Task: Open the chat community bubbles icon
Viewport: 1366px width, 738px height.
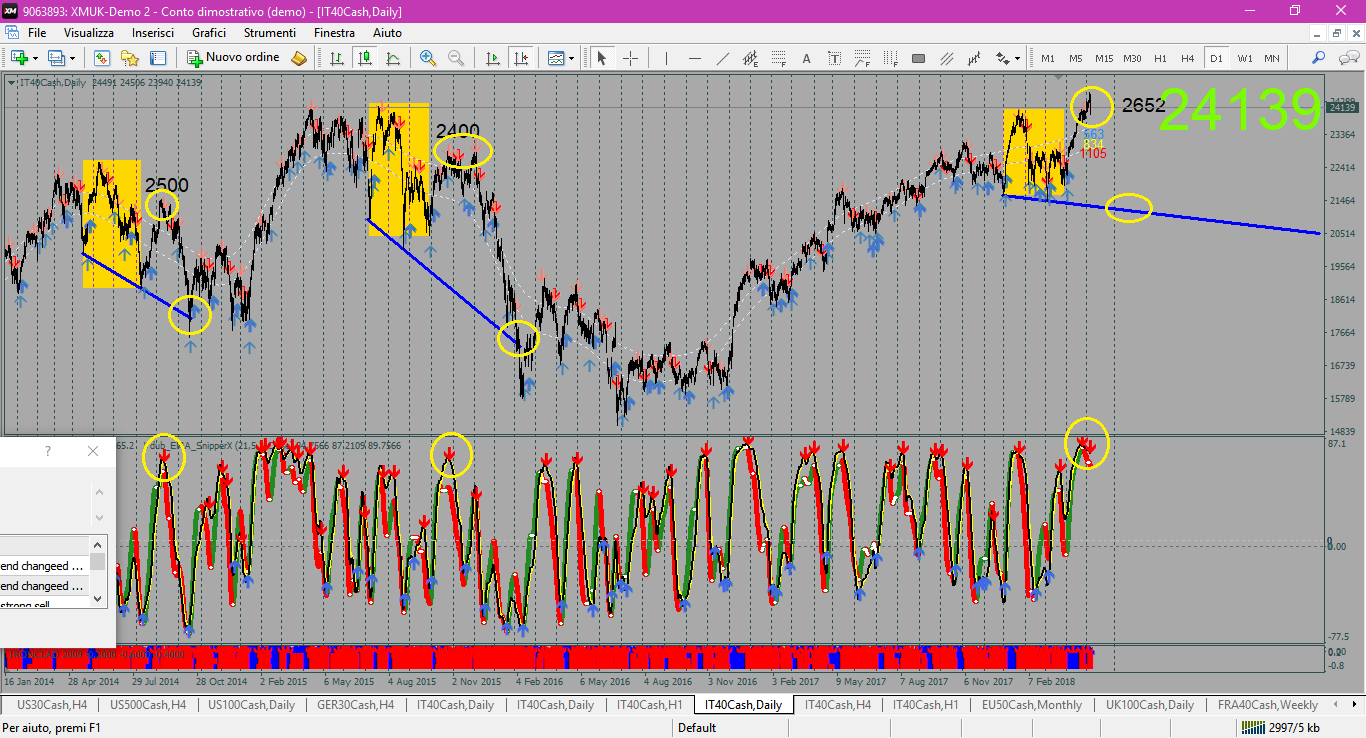Action: click(x=1348, y=58)
